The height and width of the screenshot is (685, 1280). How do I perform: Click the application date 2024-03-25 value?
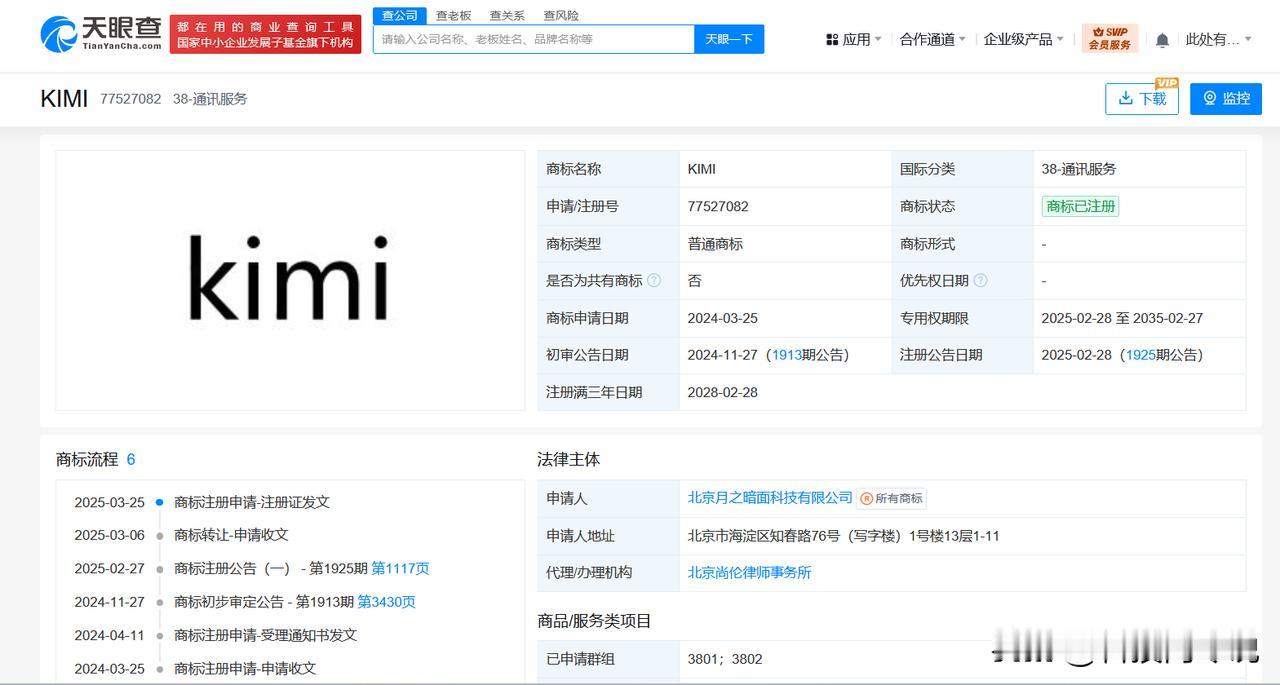[723, 318]
